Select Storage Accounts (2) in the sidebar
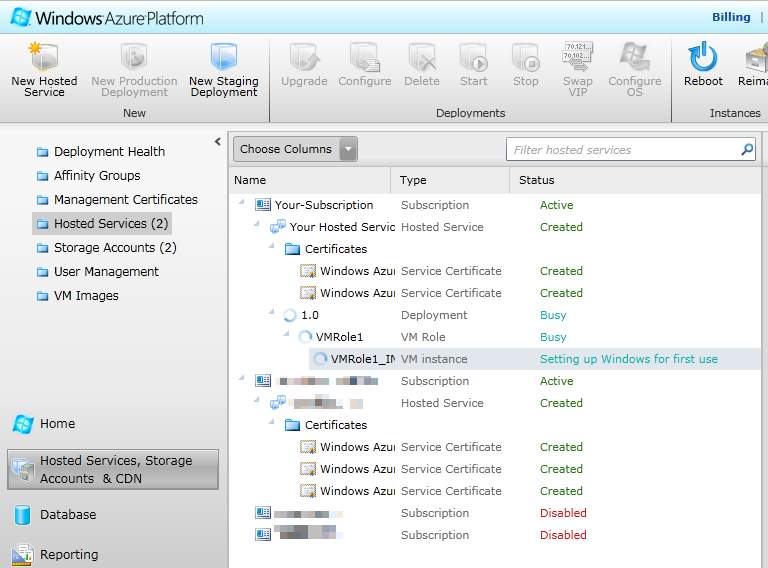768x568 pixels. click(114, 248)
